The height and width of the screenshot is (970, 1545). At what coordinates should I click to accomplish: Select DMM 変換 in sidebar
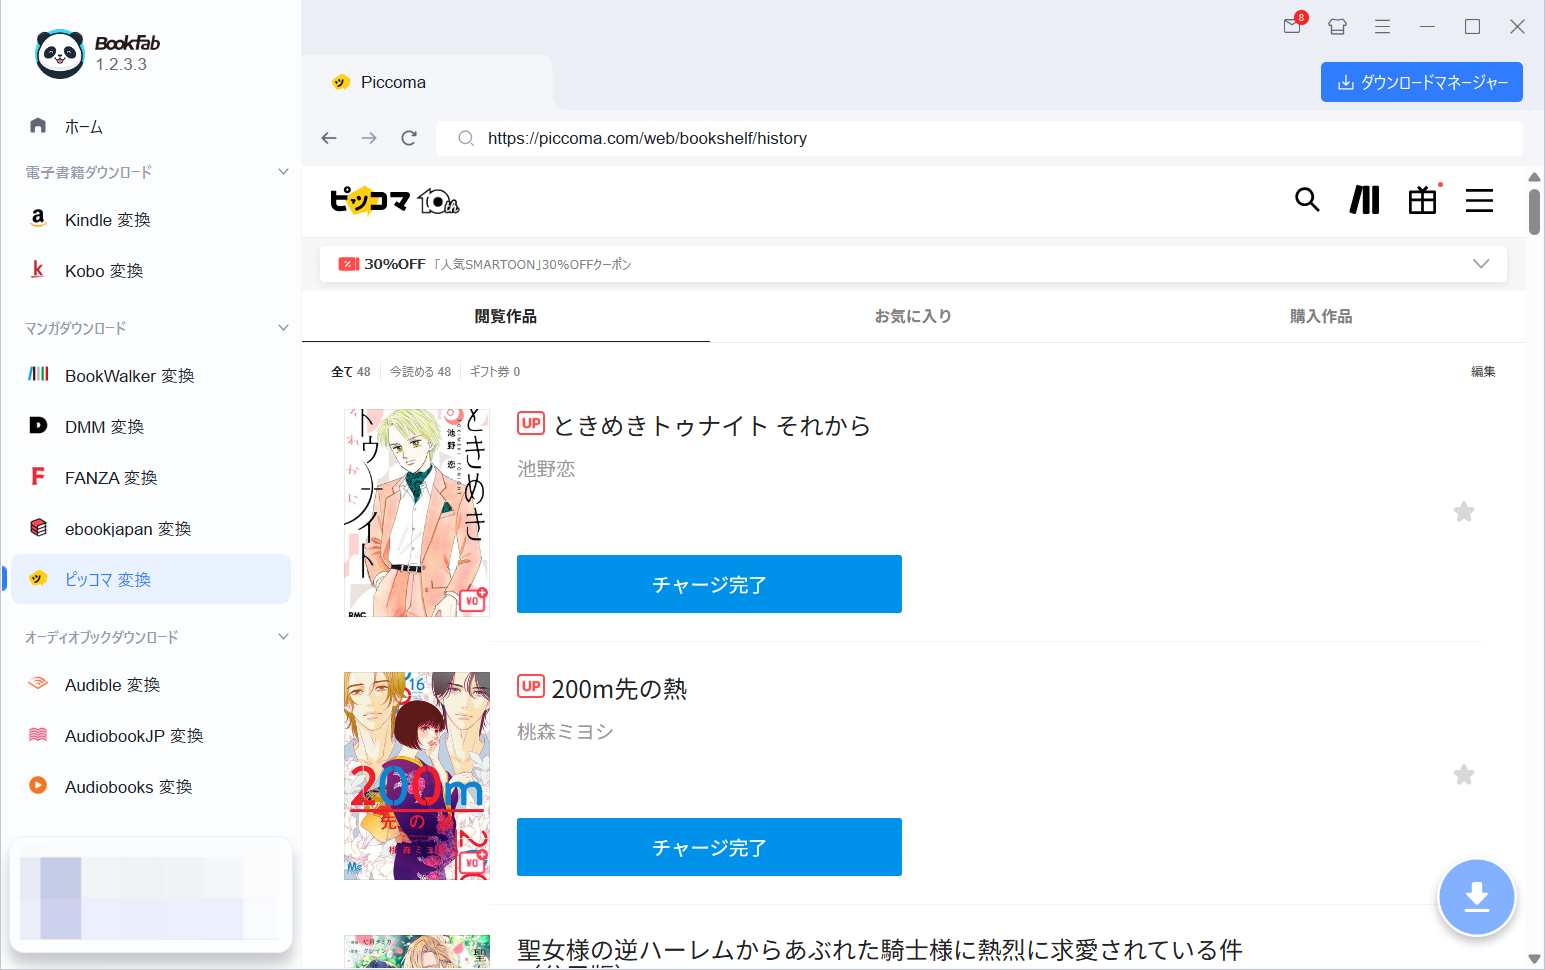pos(150,427)
